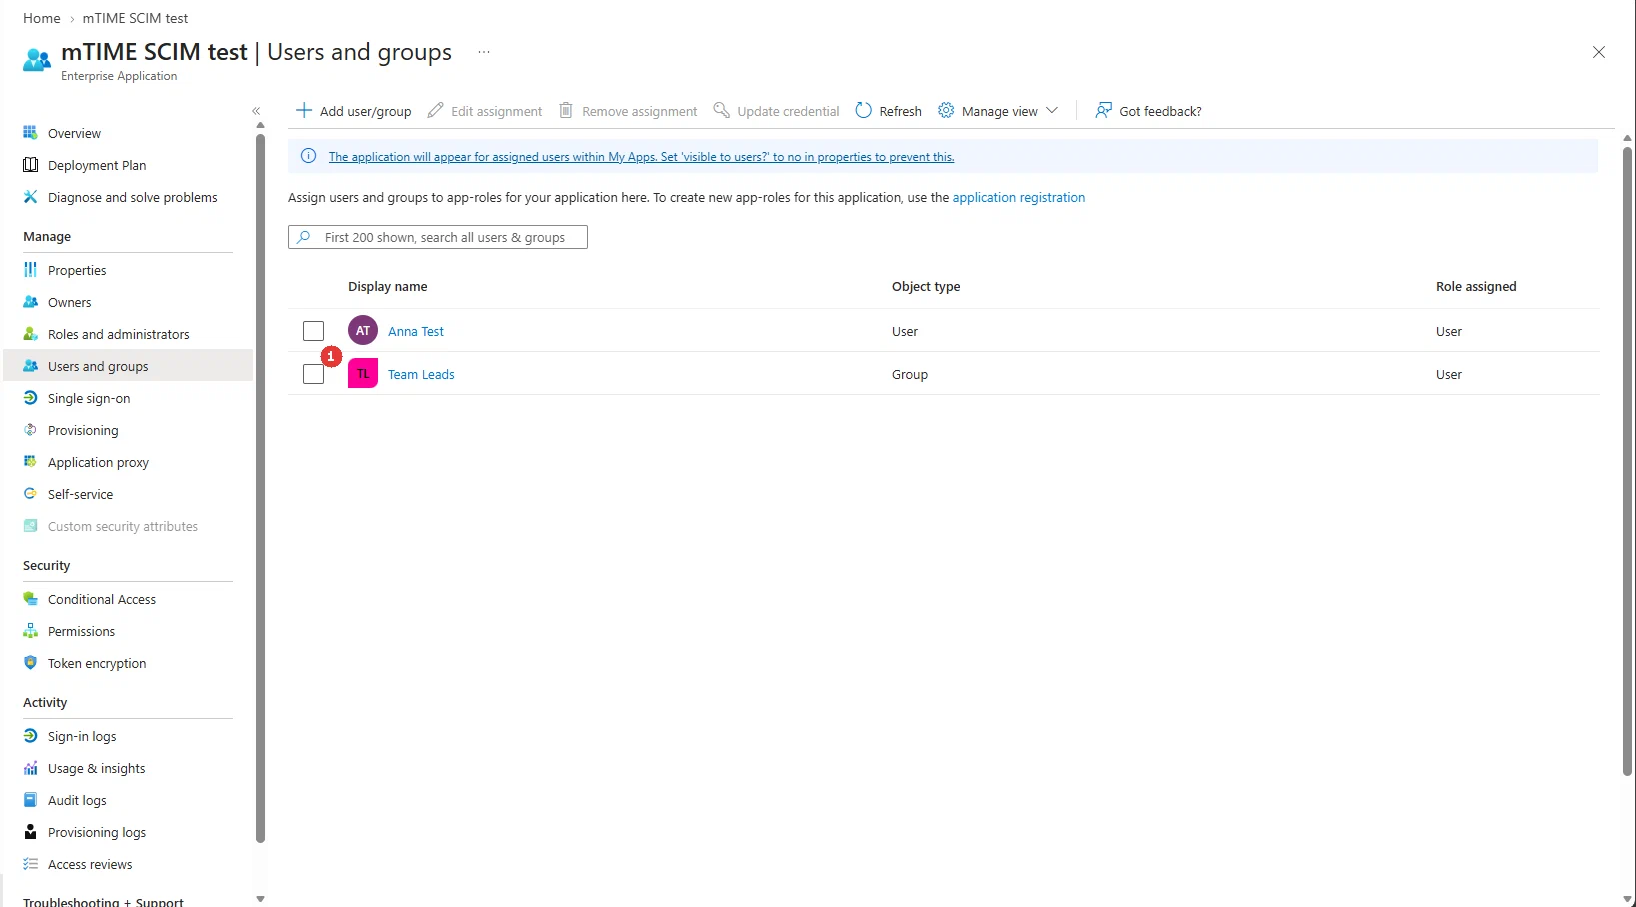Click the Provisioning icon in Manage section
1636x907 pixels.
coord(30,430)
